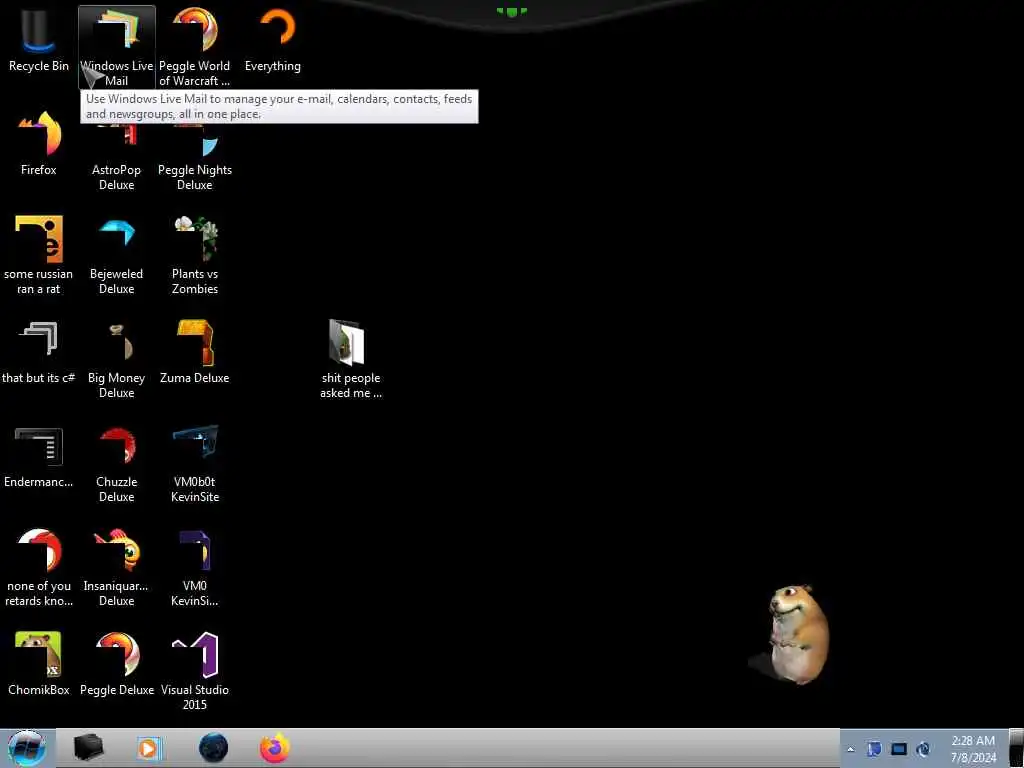Select the Visual Studio 2015 desktop icon

[195, 671]
